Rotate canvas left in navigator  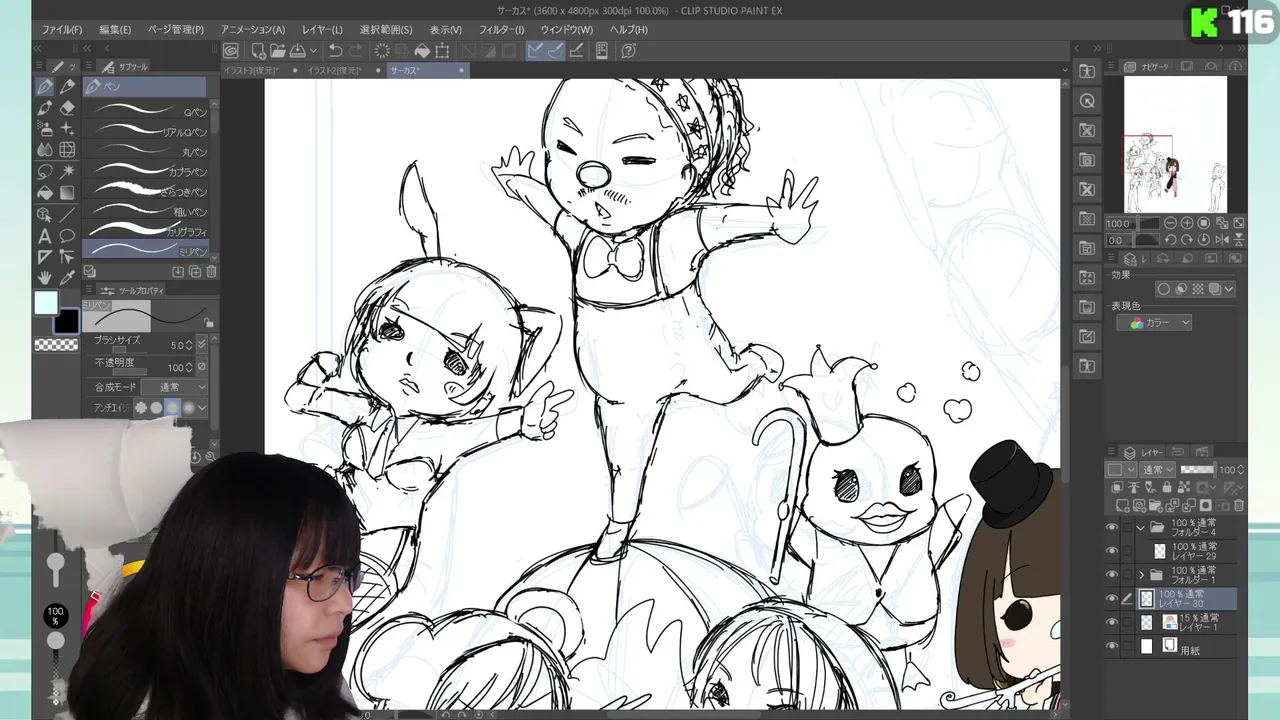[x=1170, y=240]
